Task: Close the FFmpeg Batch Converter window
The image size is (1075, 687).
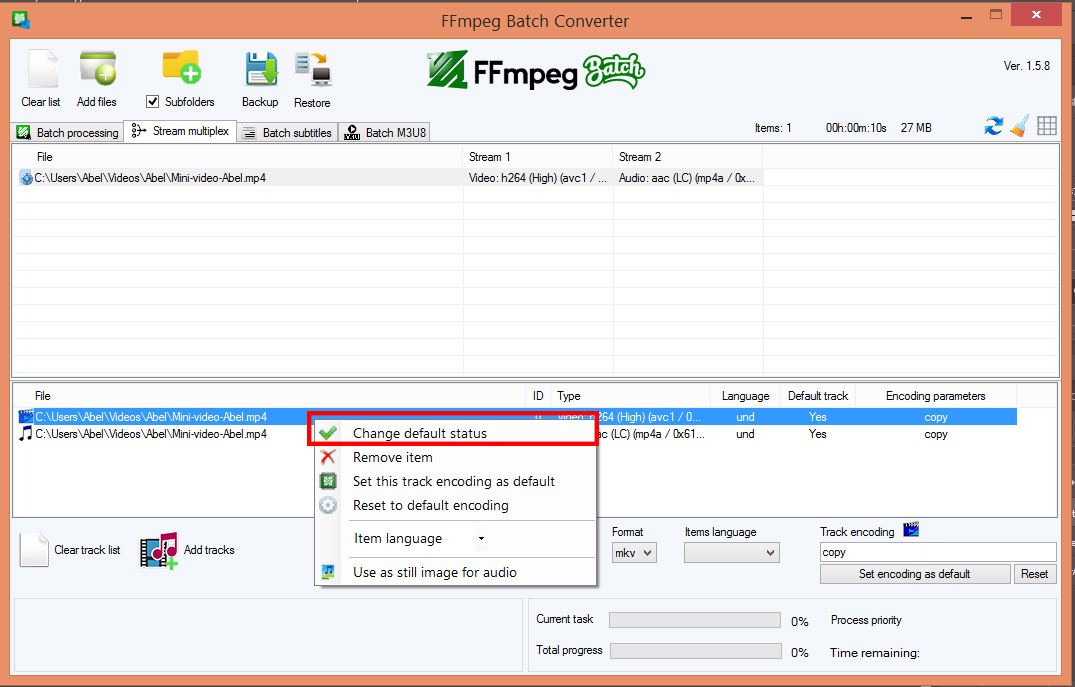Action: point(1037,14)
